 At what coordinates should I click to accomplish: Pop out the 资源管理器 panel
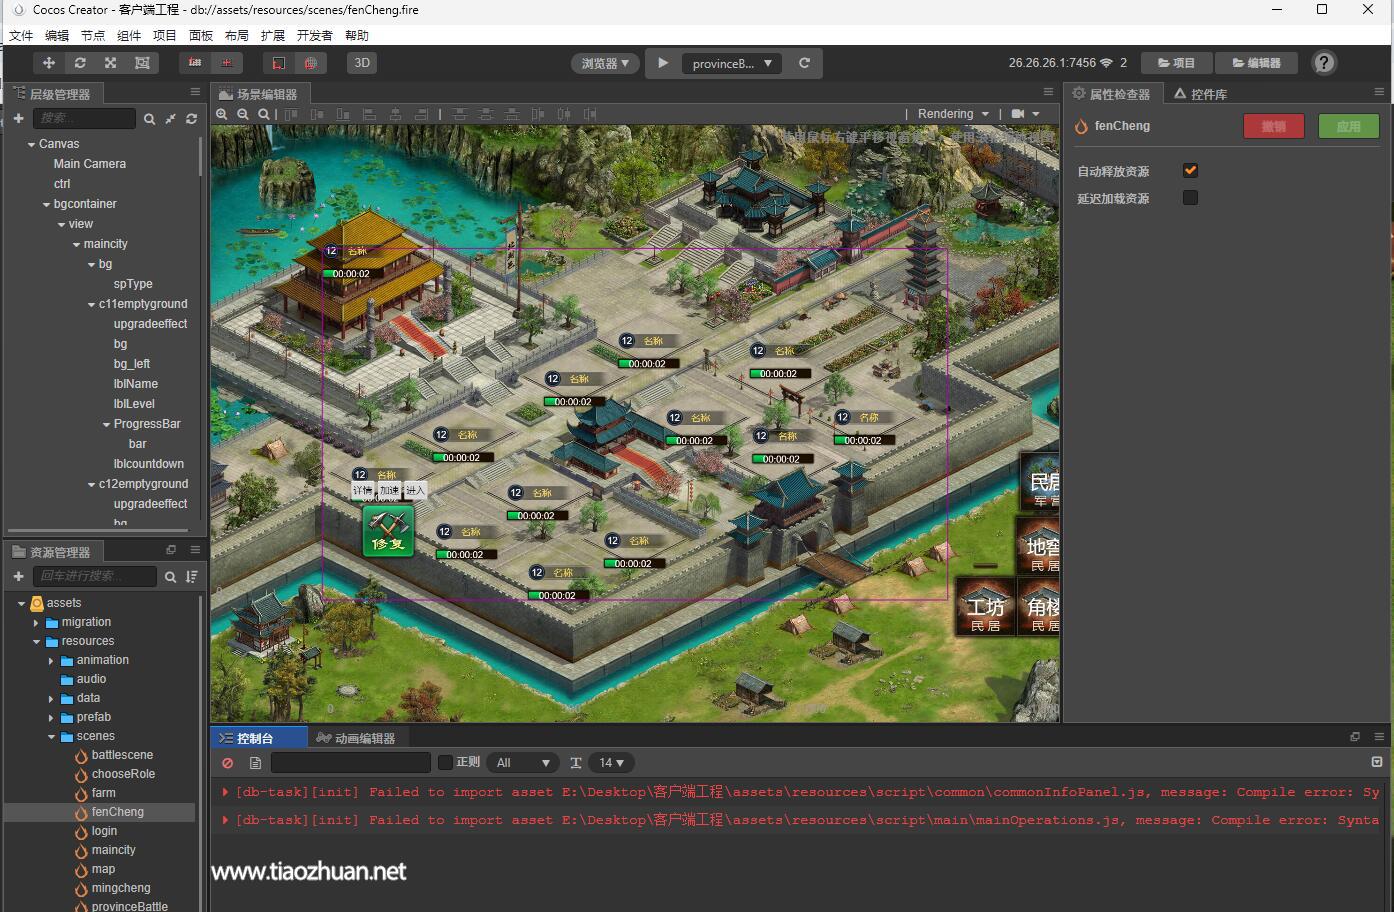171,550
